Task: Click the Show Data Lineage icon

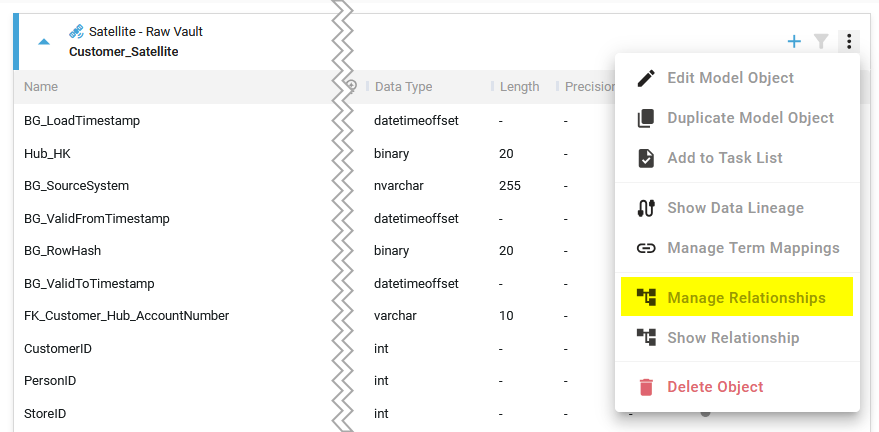Action: [x=646, y=208]
